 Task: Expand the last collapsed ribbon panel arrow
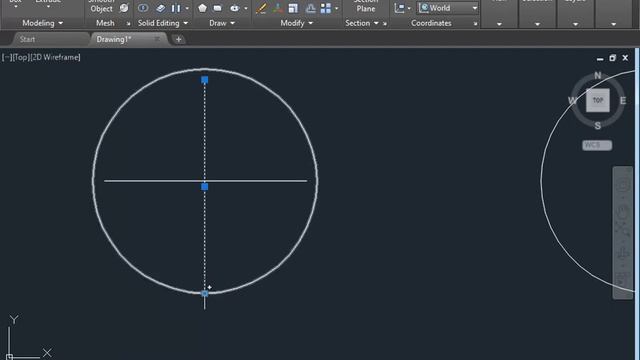613,24
